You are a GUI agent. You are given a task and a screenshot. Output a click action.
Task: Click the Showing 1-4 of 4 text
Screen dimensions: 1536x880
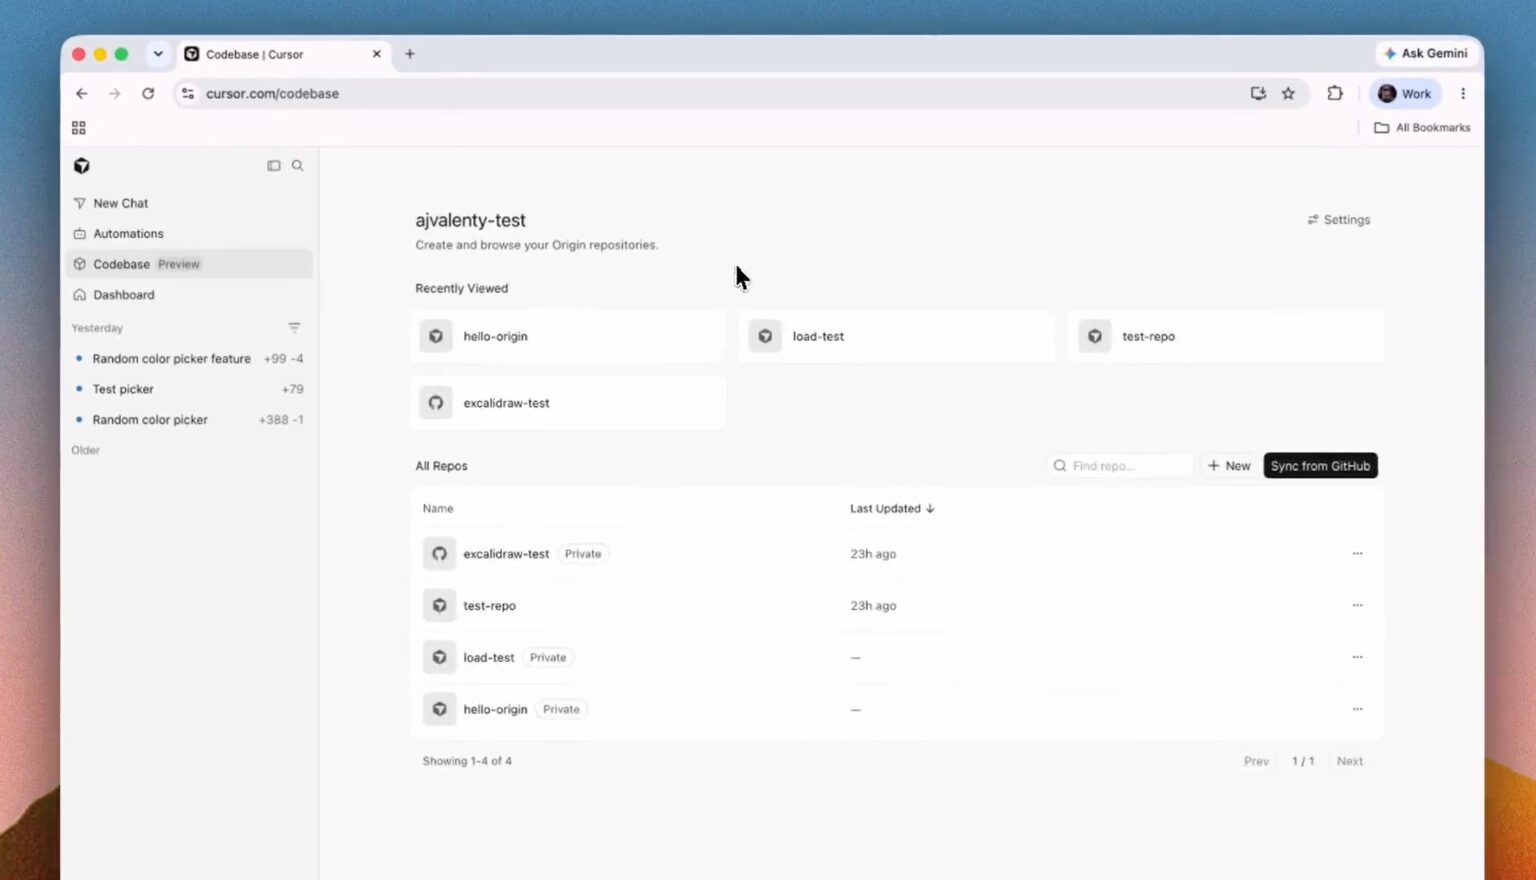coord(467,762)
